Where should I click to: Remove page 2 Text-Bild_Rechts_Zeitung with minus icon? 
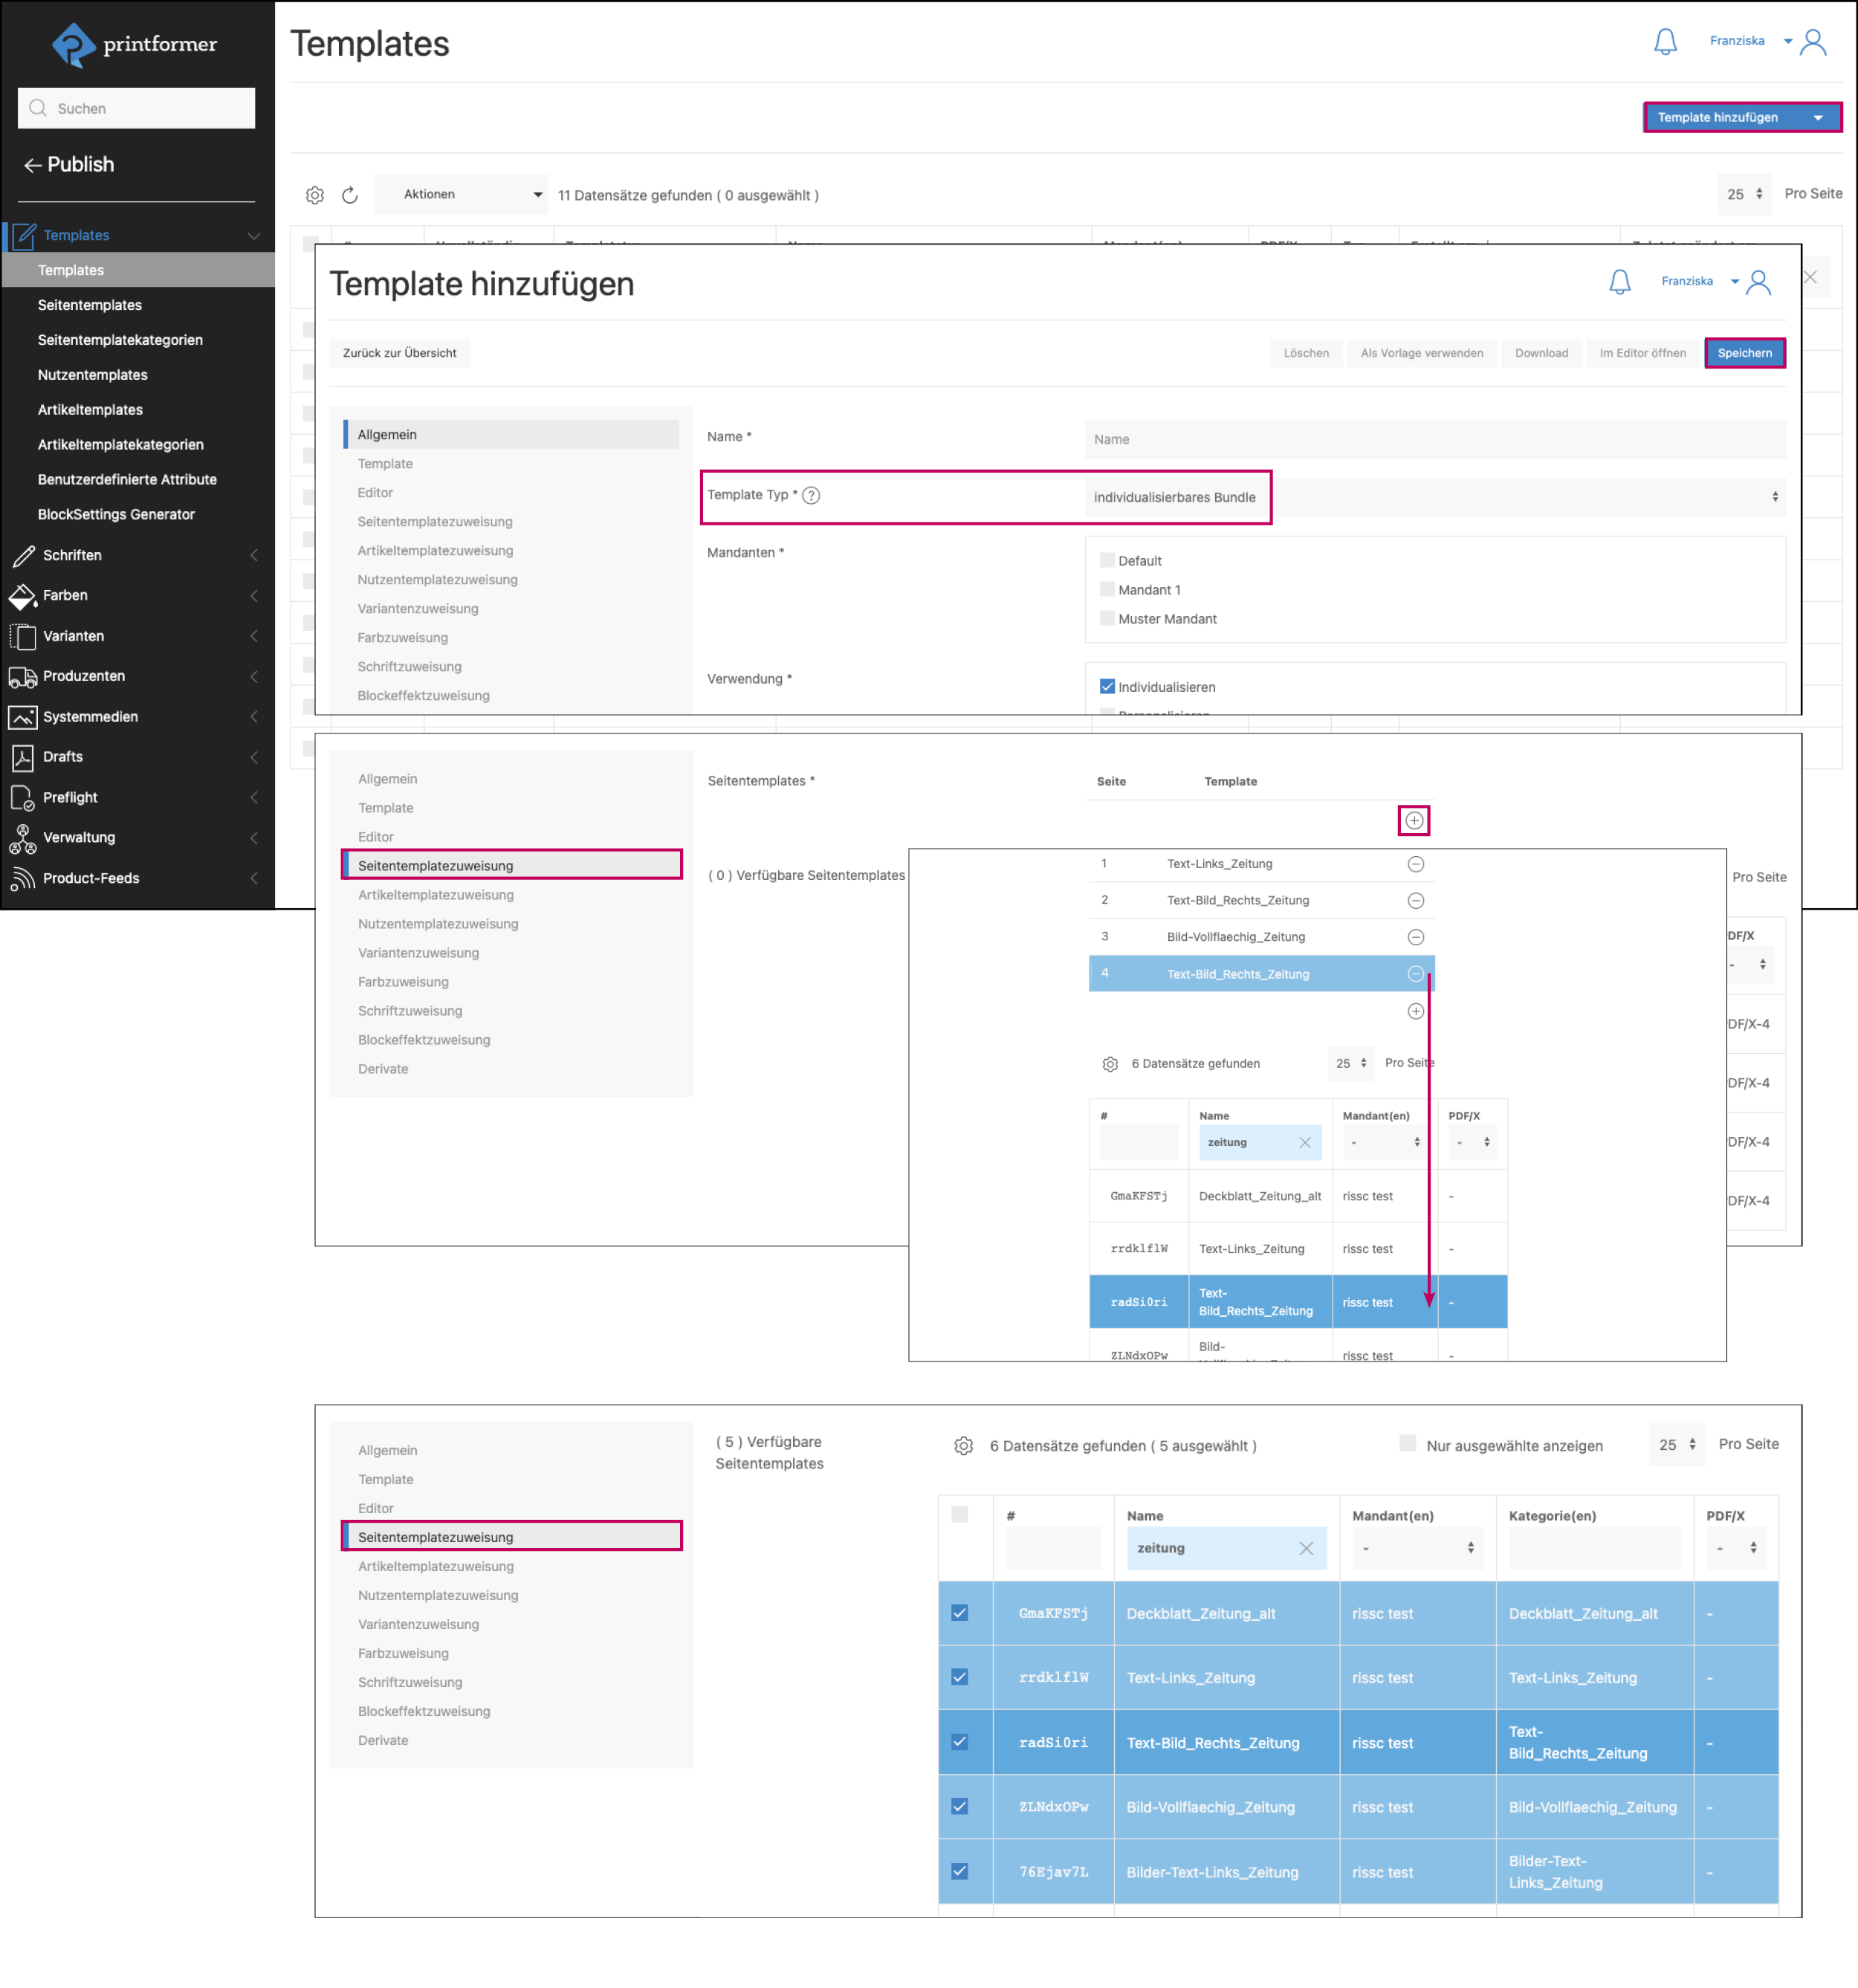[1416, 901]
